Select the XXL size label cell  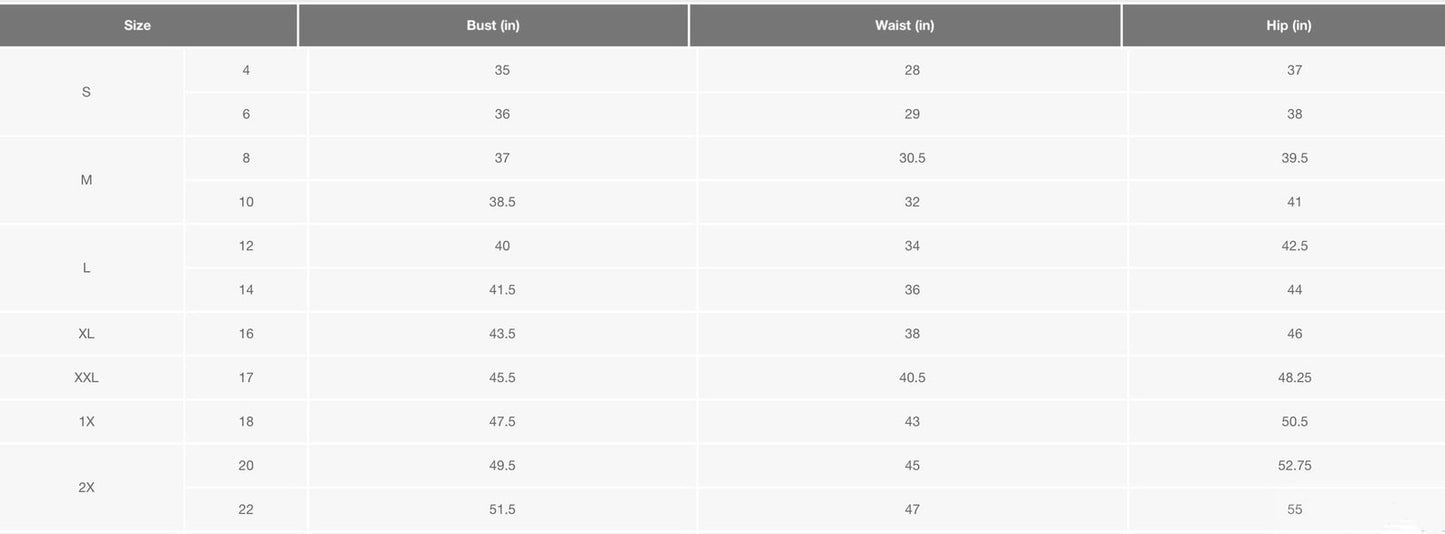click(x=86, y=378)
